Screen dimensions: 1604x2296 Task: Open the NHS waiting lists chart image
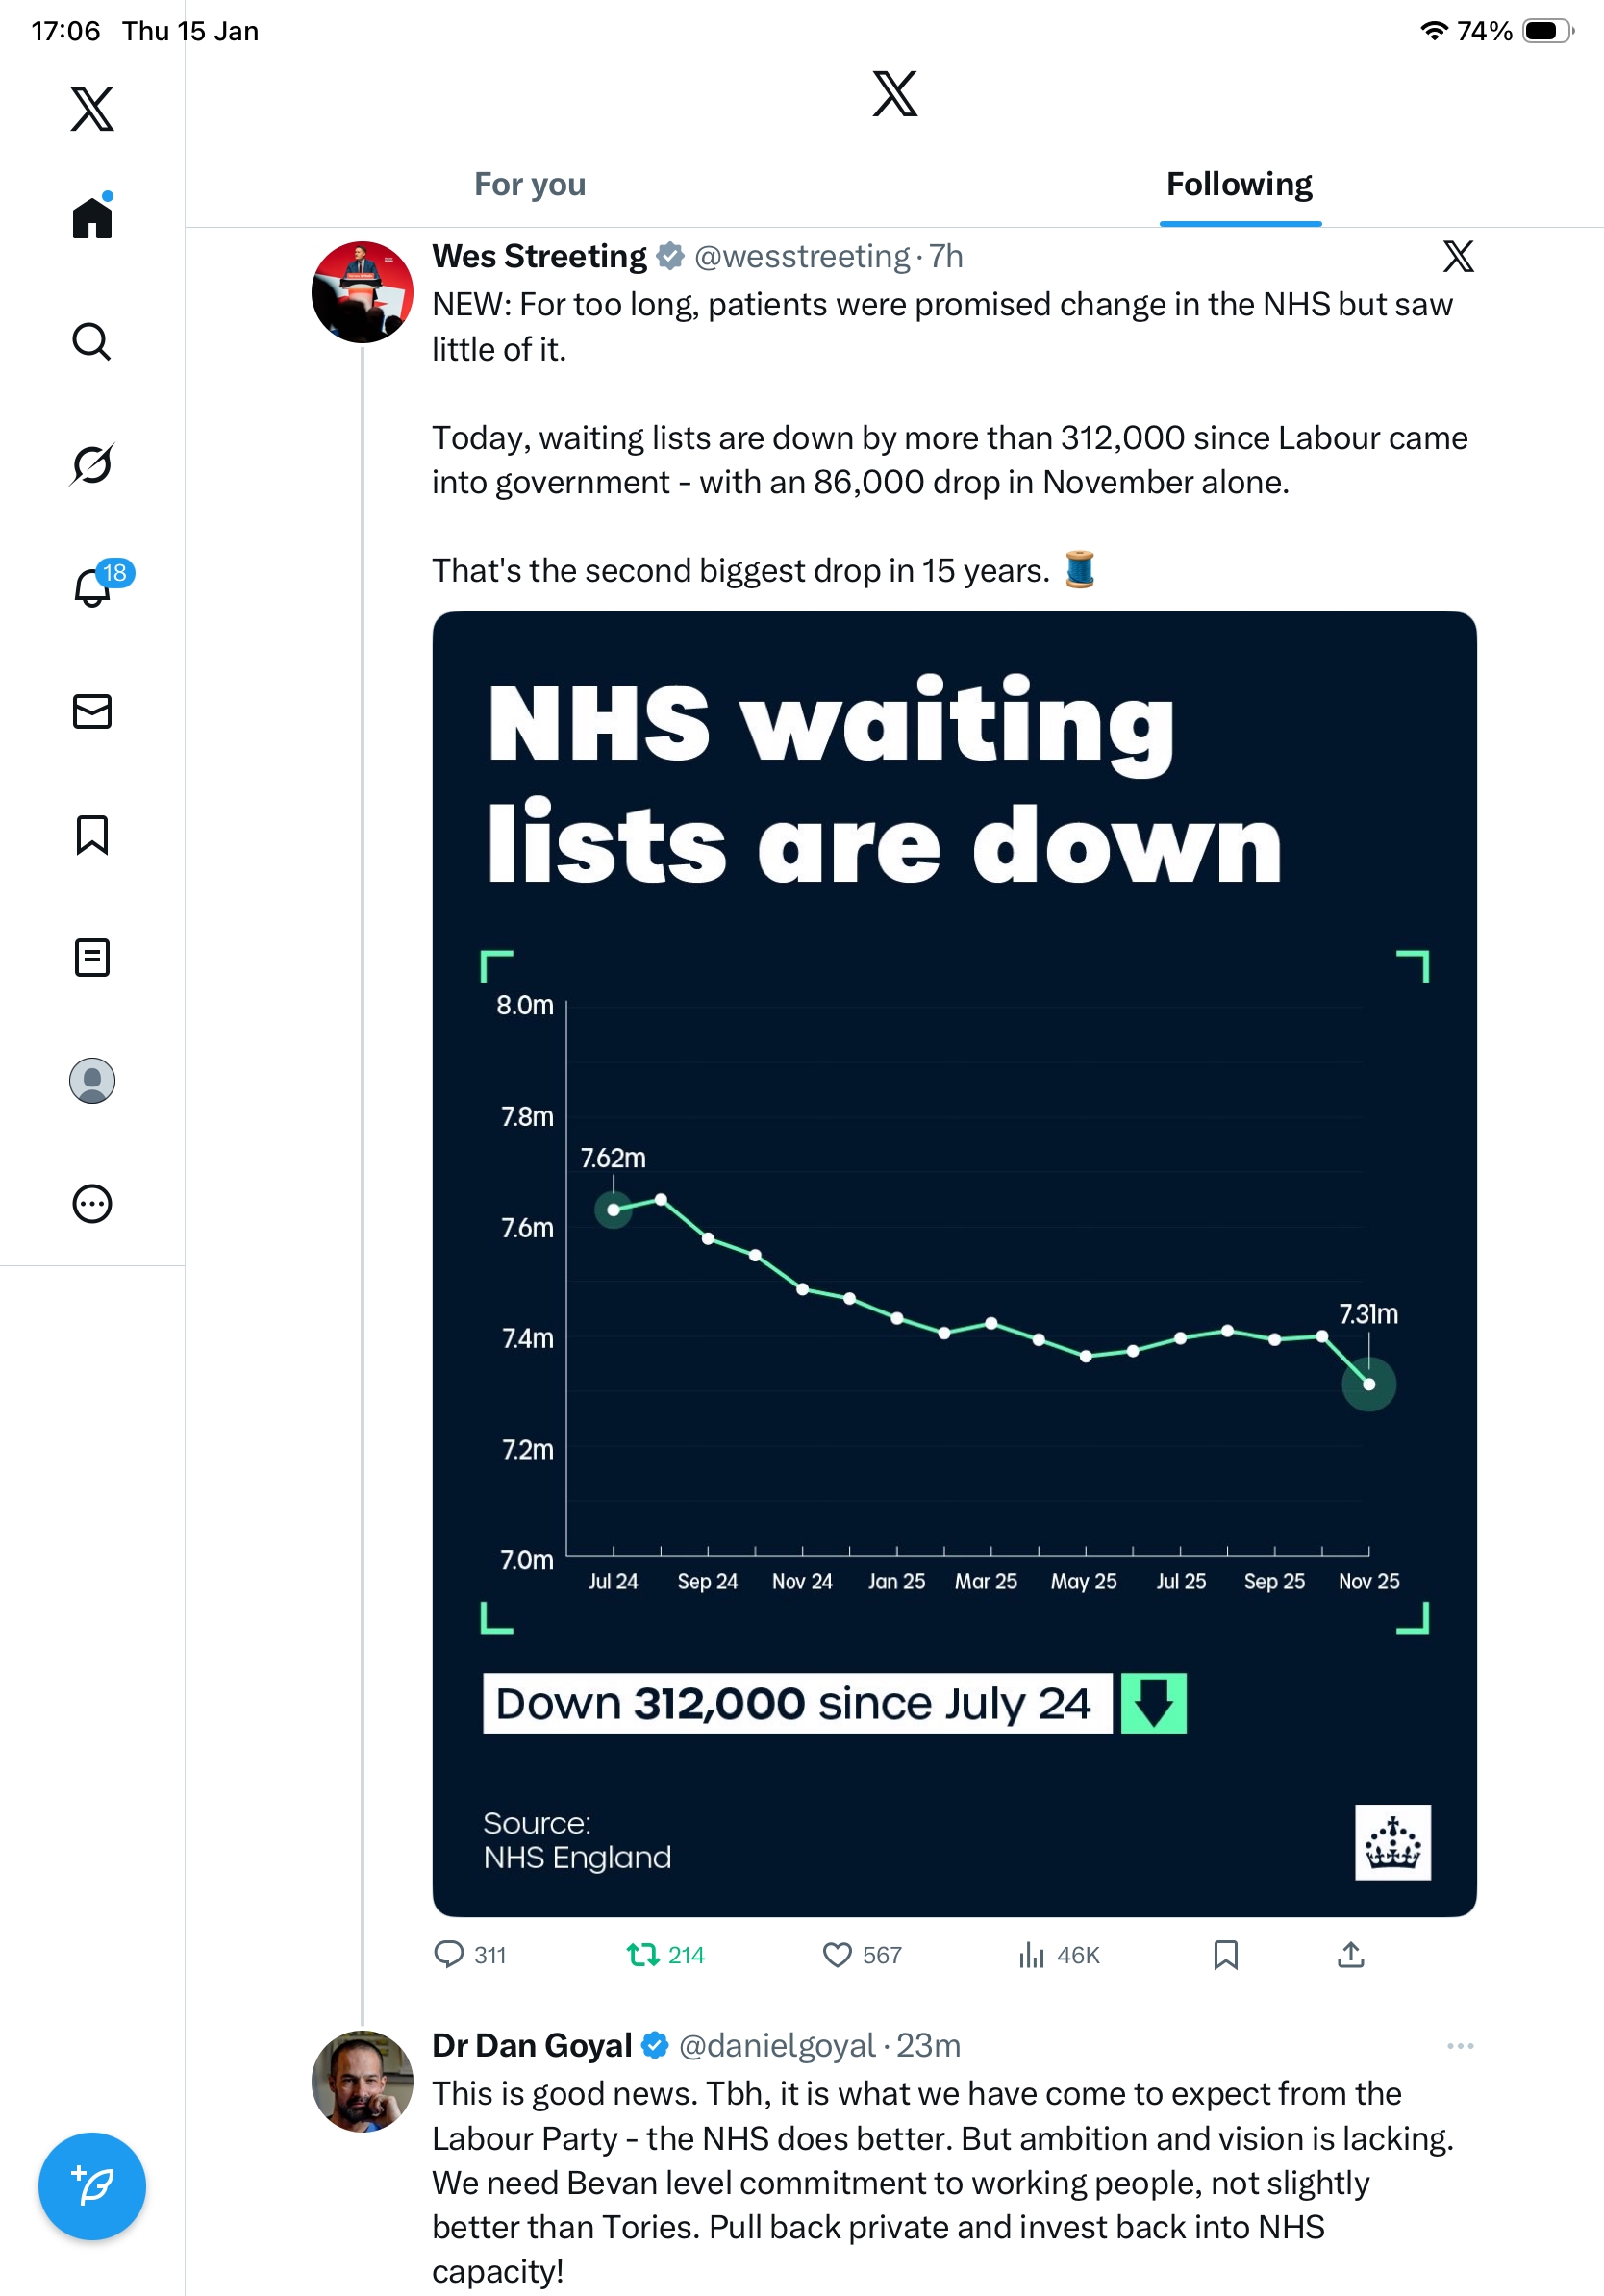[954, 1263]
